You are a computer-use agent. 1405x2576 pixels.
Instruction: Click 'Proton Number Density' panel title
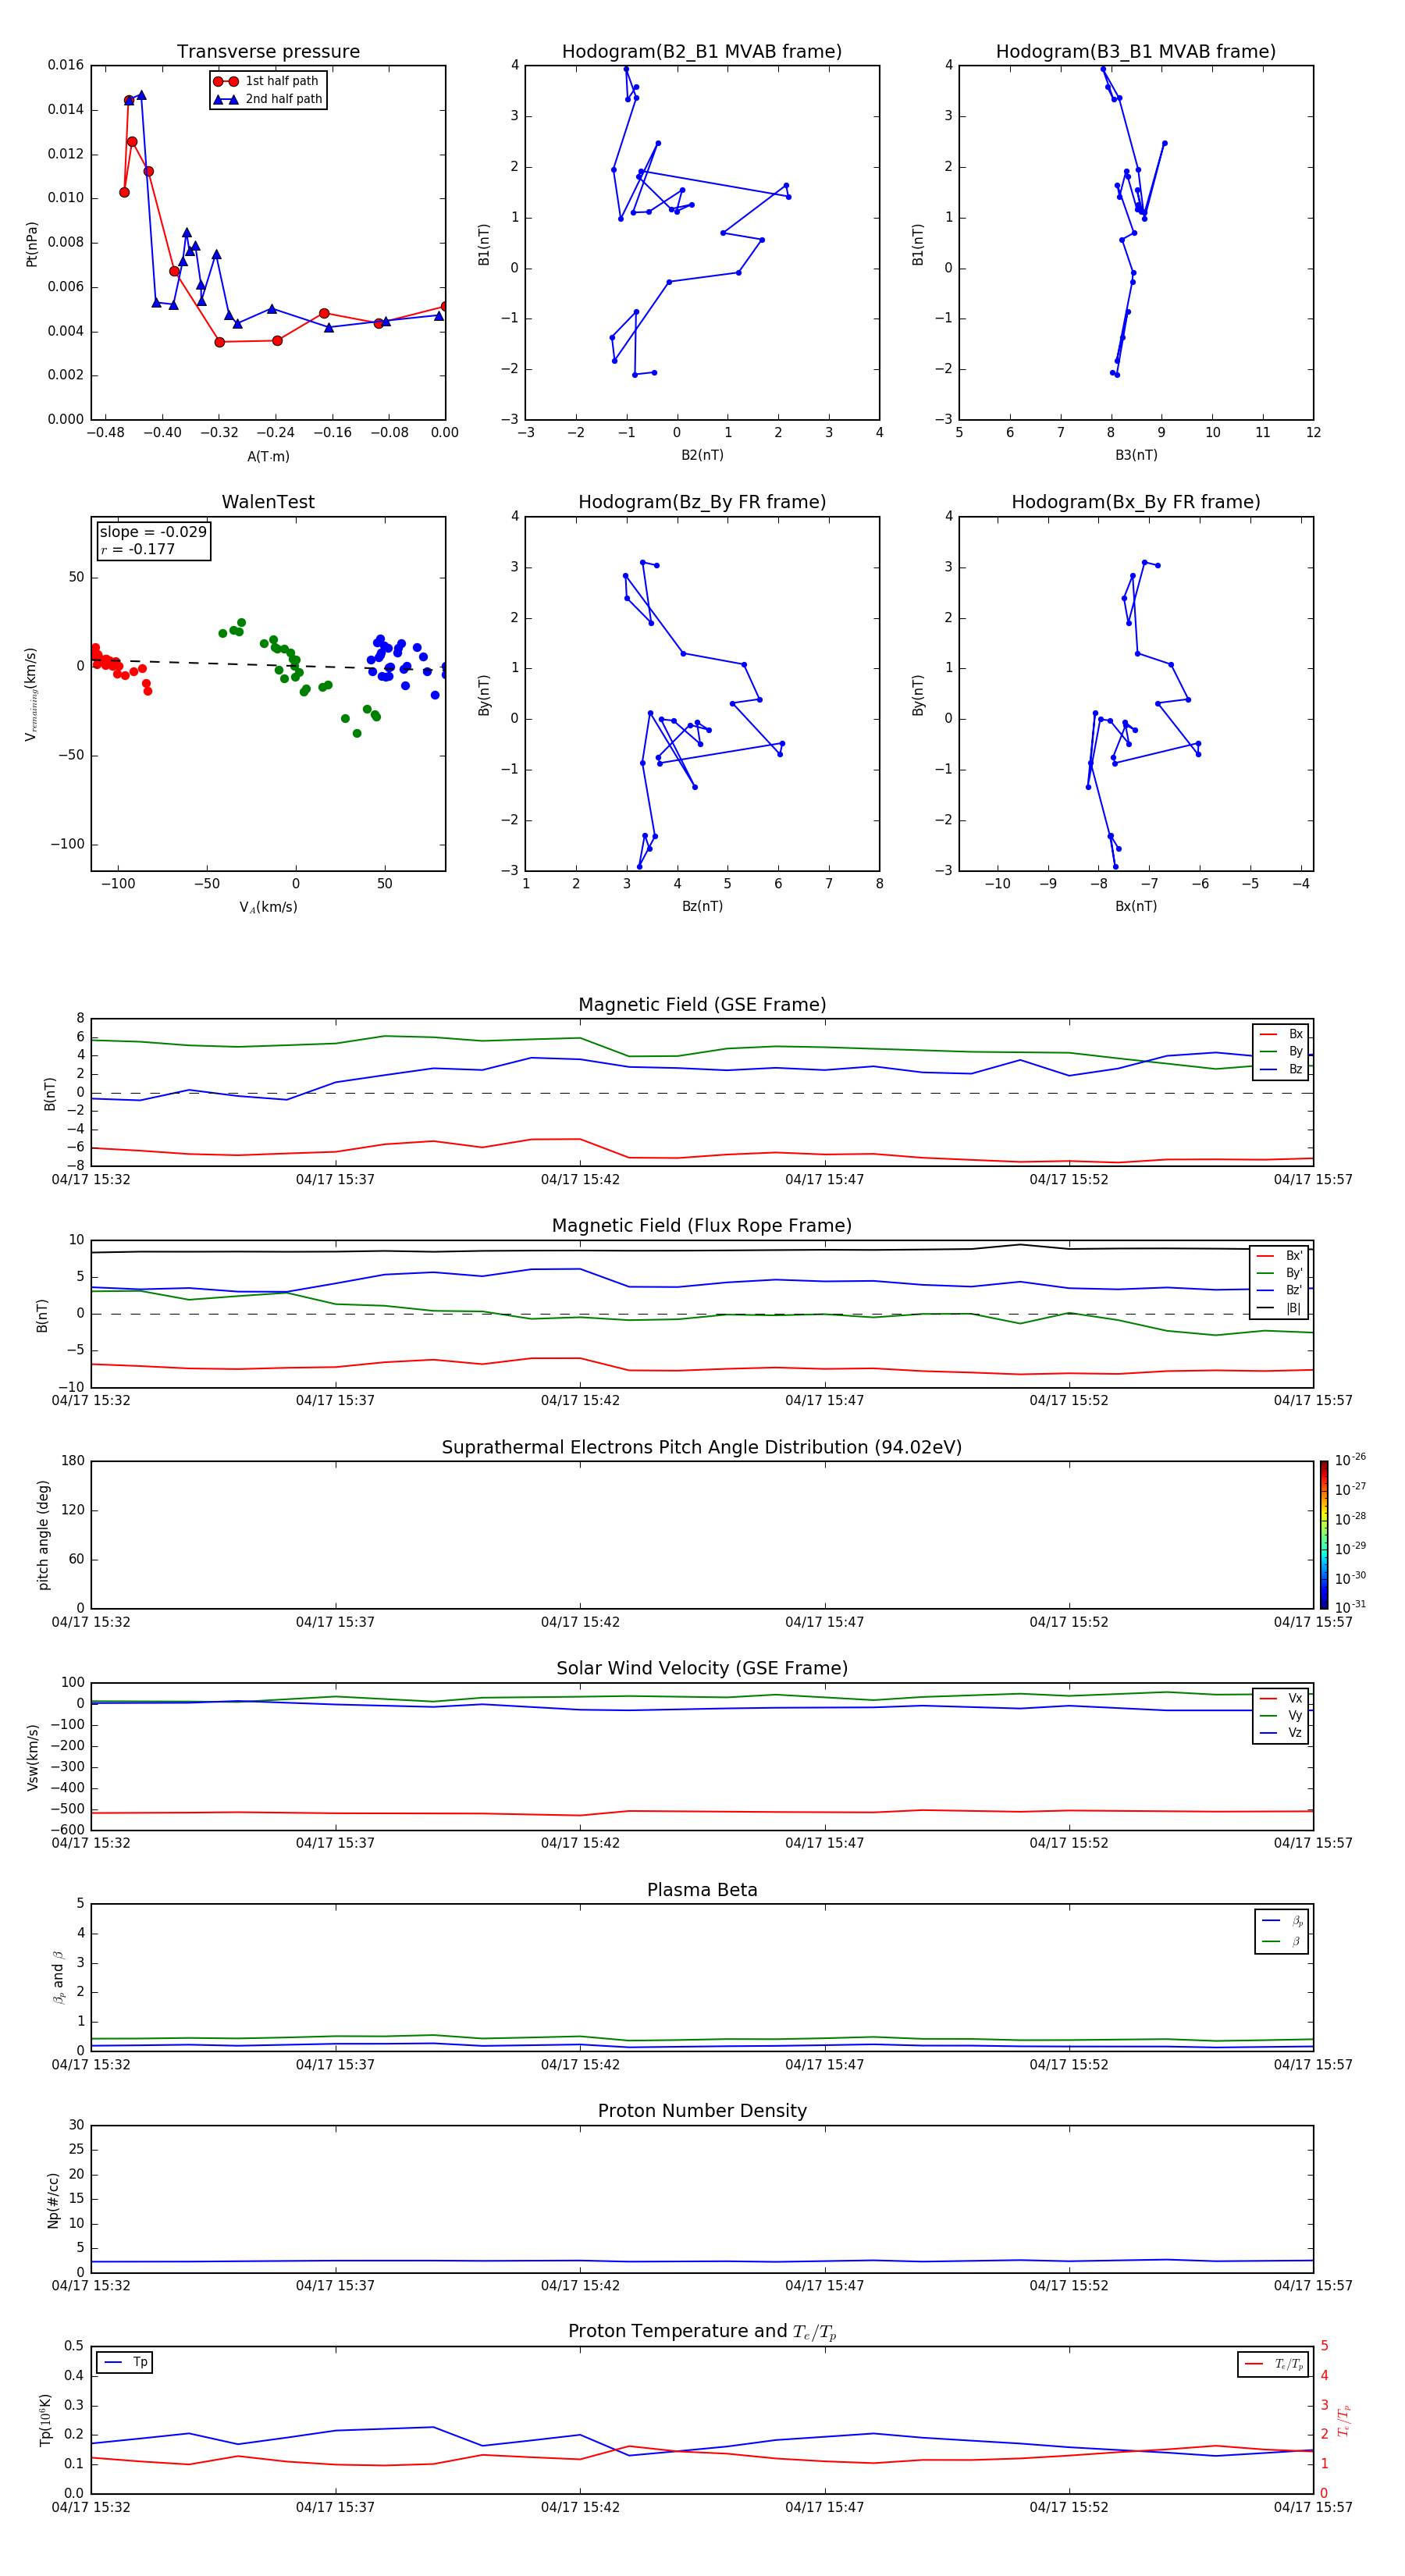point(702,2111)
